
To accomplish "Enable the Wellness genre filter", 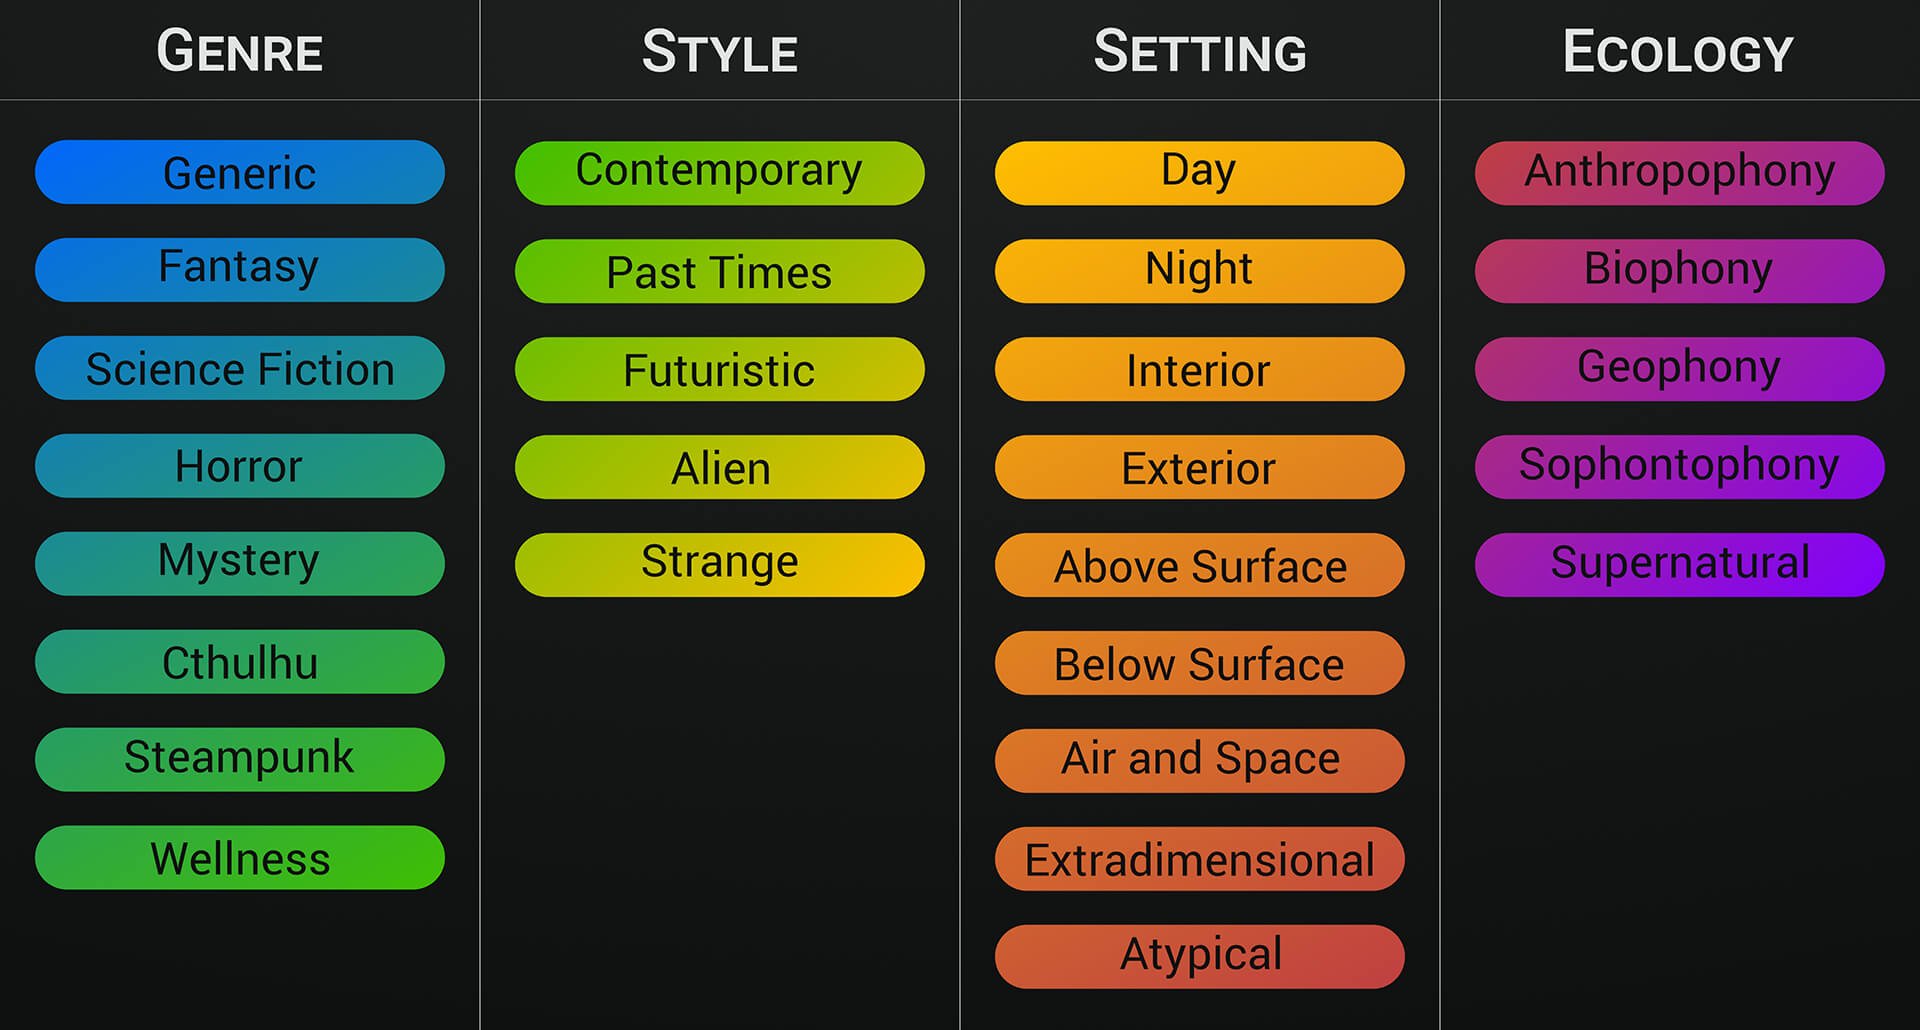I will pyautogui.click(x=240, y=858).
